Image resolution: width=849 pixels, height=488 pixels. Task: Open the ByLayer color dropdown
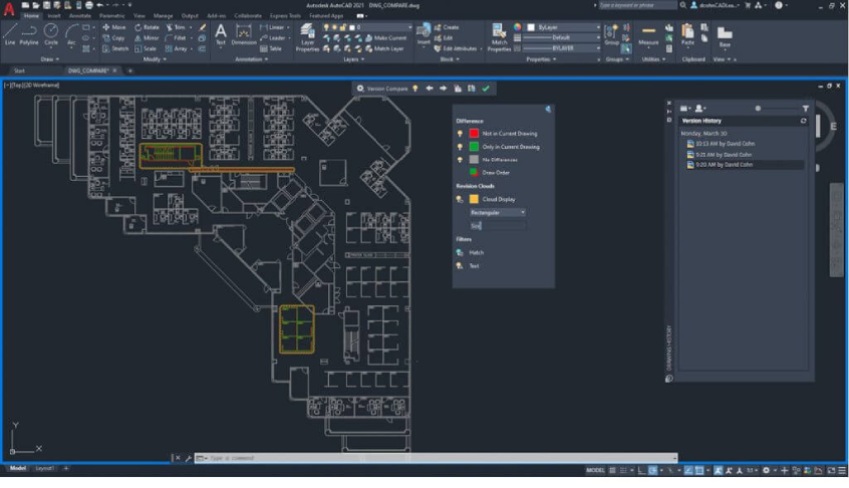click(x=564, y=27)
